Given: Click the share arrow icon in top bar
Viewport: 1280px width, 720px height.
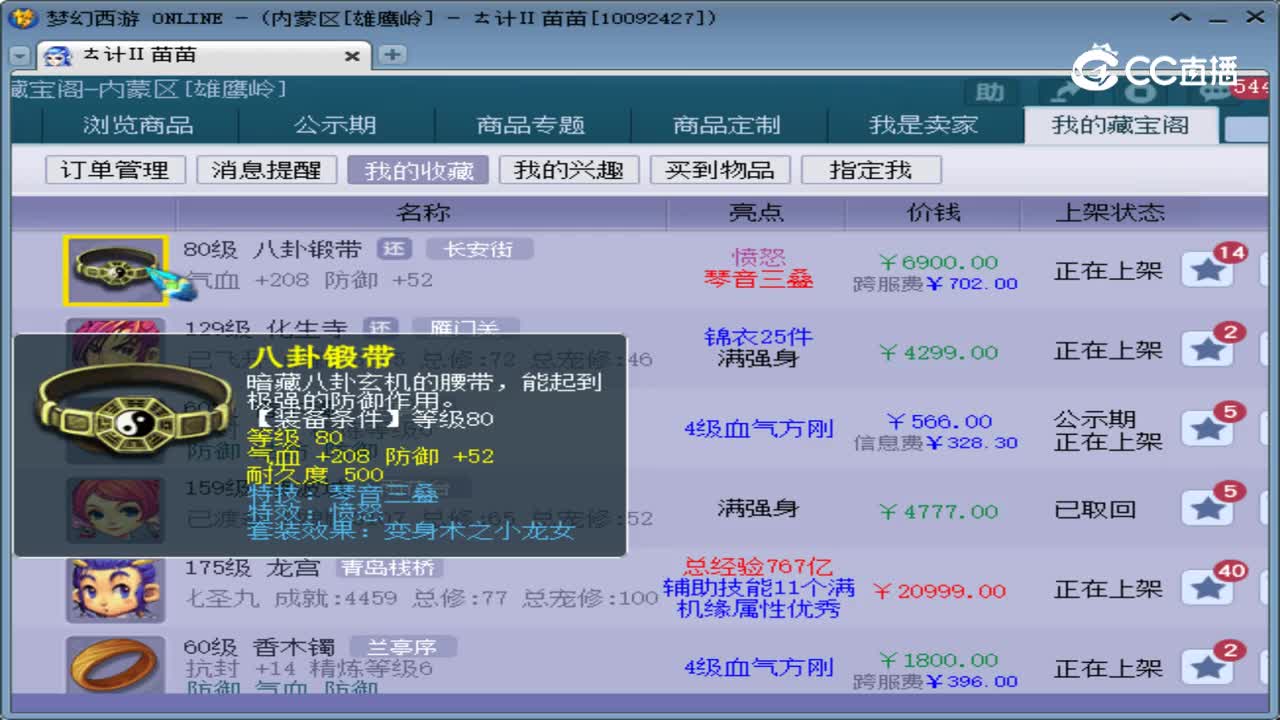Looking at the screenshot, I should click(1065, 92).
